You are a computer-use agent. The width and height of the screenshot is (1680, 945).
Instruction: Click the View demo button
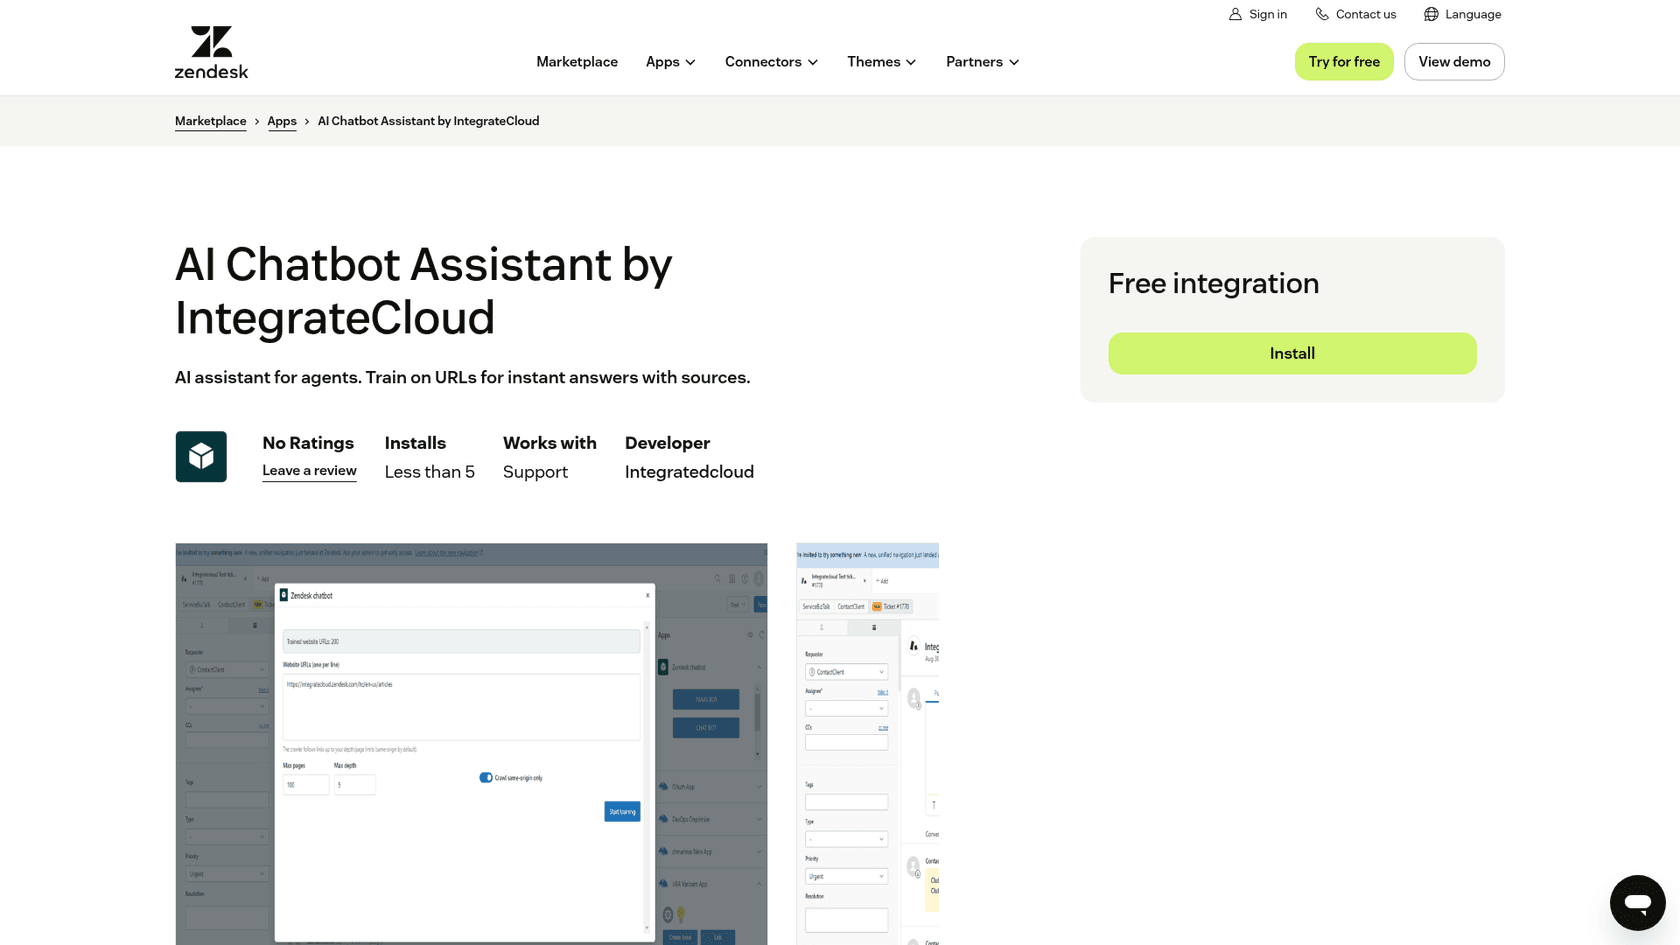(x=1454, y=62)
